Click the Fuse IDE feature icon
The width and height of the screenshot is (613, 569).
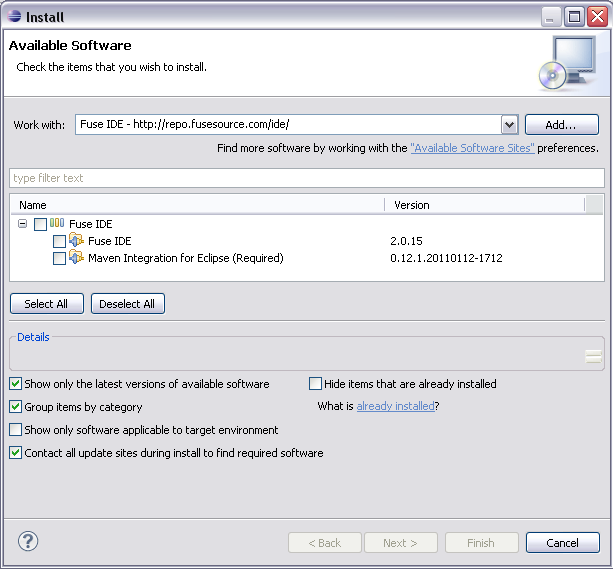click(77, 241)
